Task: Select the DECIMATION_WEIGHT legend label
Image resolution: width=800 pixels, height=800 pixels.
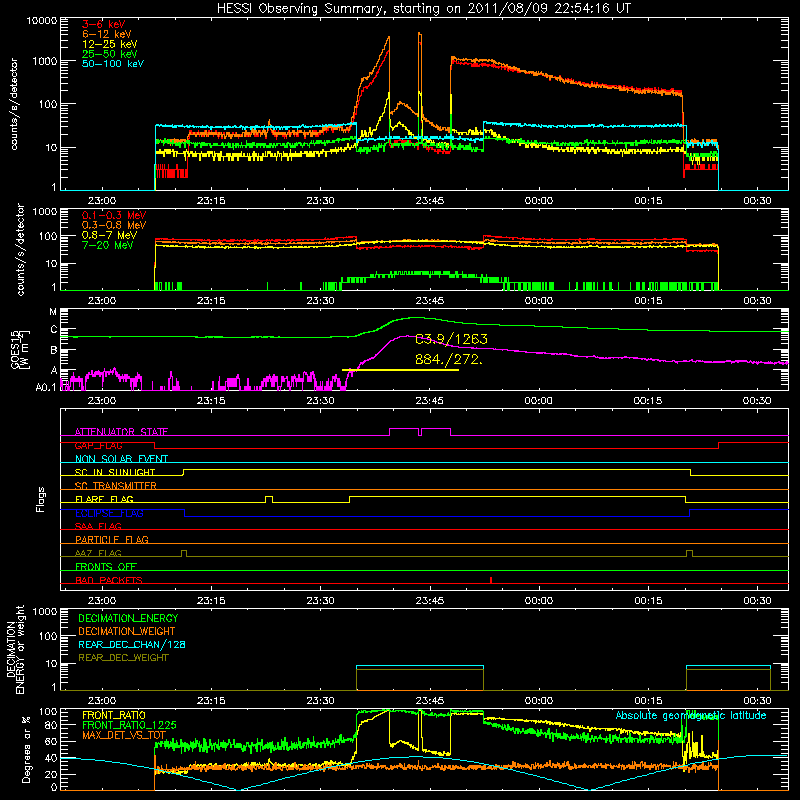Action: tap(127, 631)
